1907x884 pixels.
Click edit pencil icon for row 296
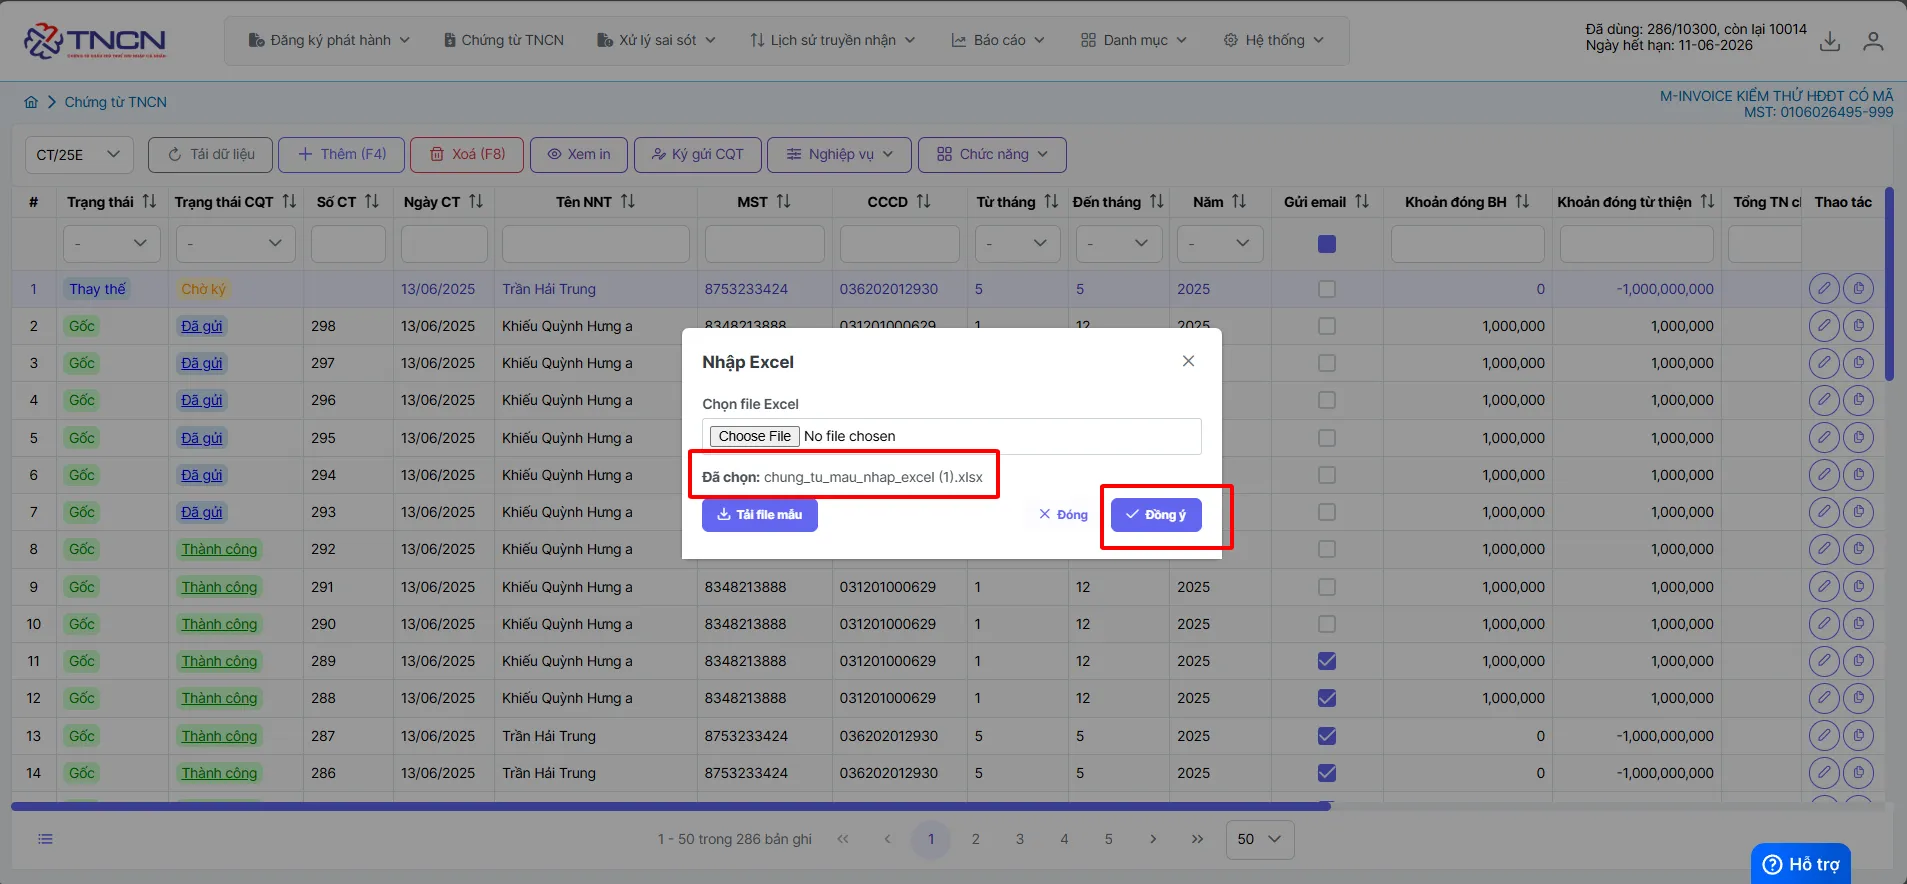[1824, 400]
